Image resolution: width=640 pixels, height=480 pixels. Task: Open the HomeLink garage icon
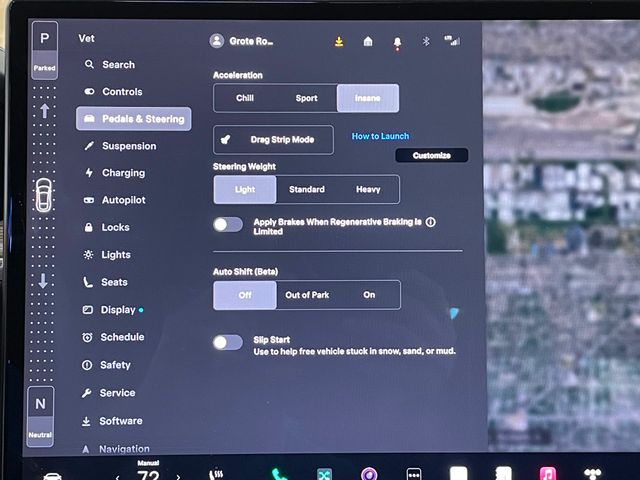click(x=368, y=41)
